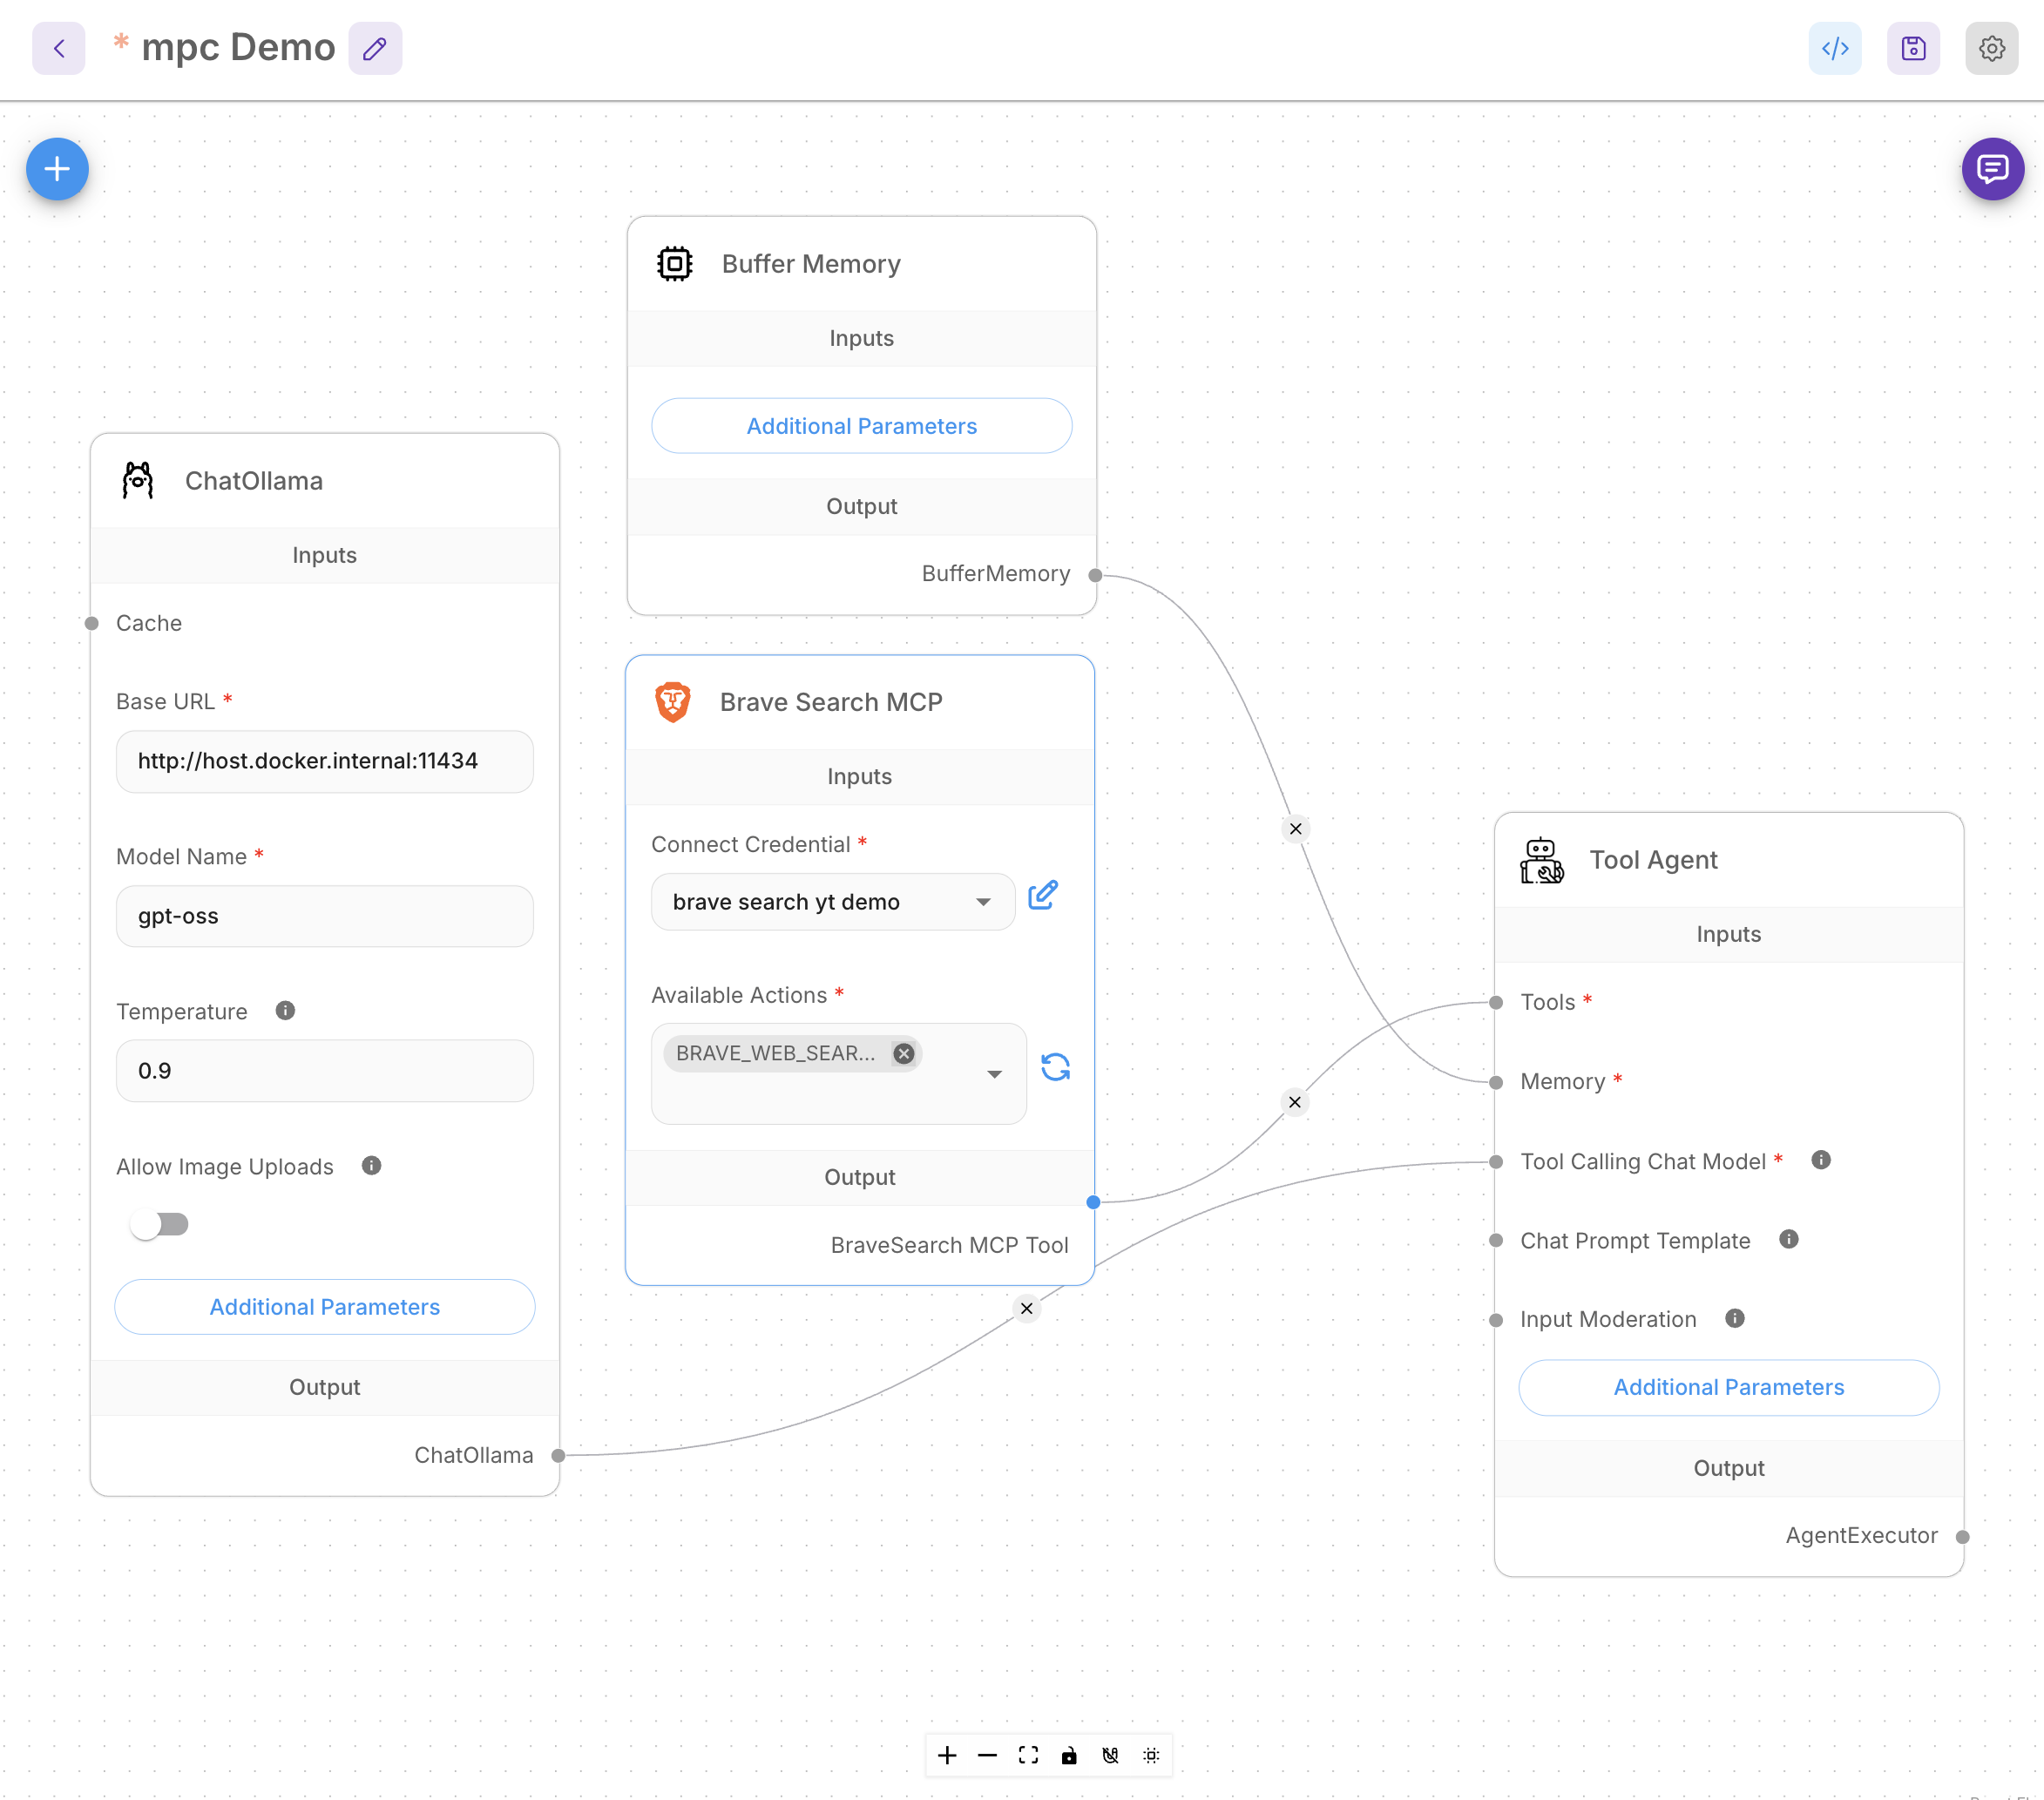The image size is (2044, 1800).
Task: Toggle canvas lock interactivity icon
Action: coord(1069,1755)
